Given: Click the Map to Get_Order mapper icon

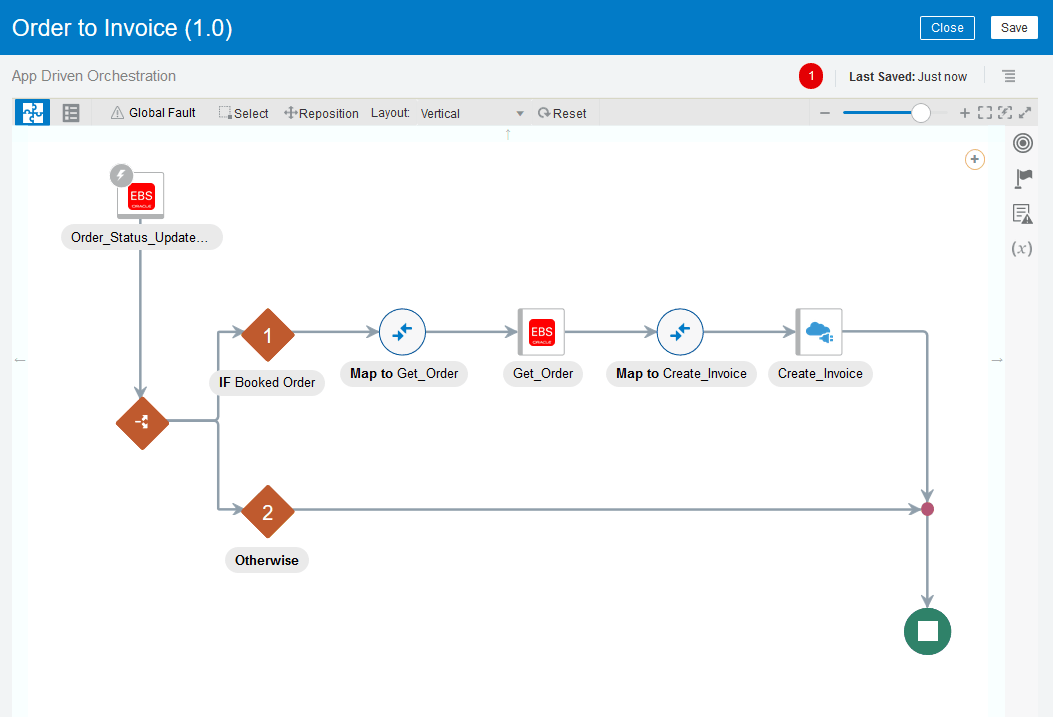Looking at the screenshot, I should [403, 332].
